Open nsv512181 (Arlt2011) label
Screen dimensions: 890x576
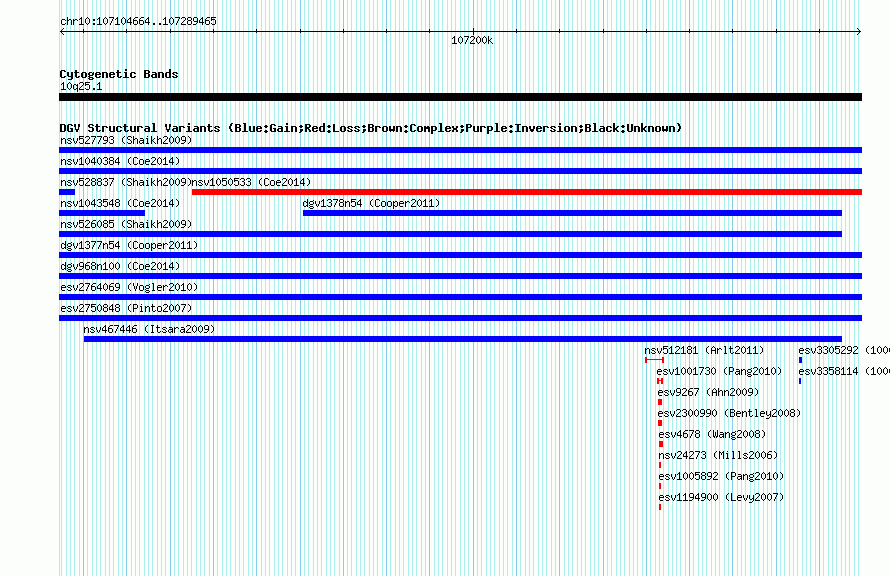click(704, 350)
